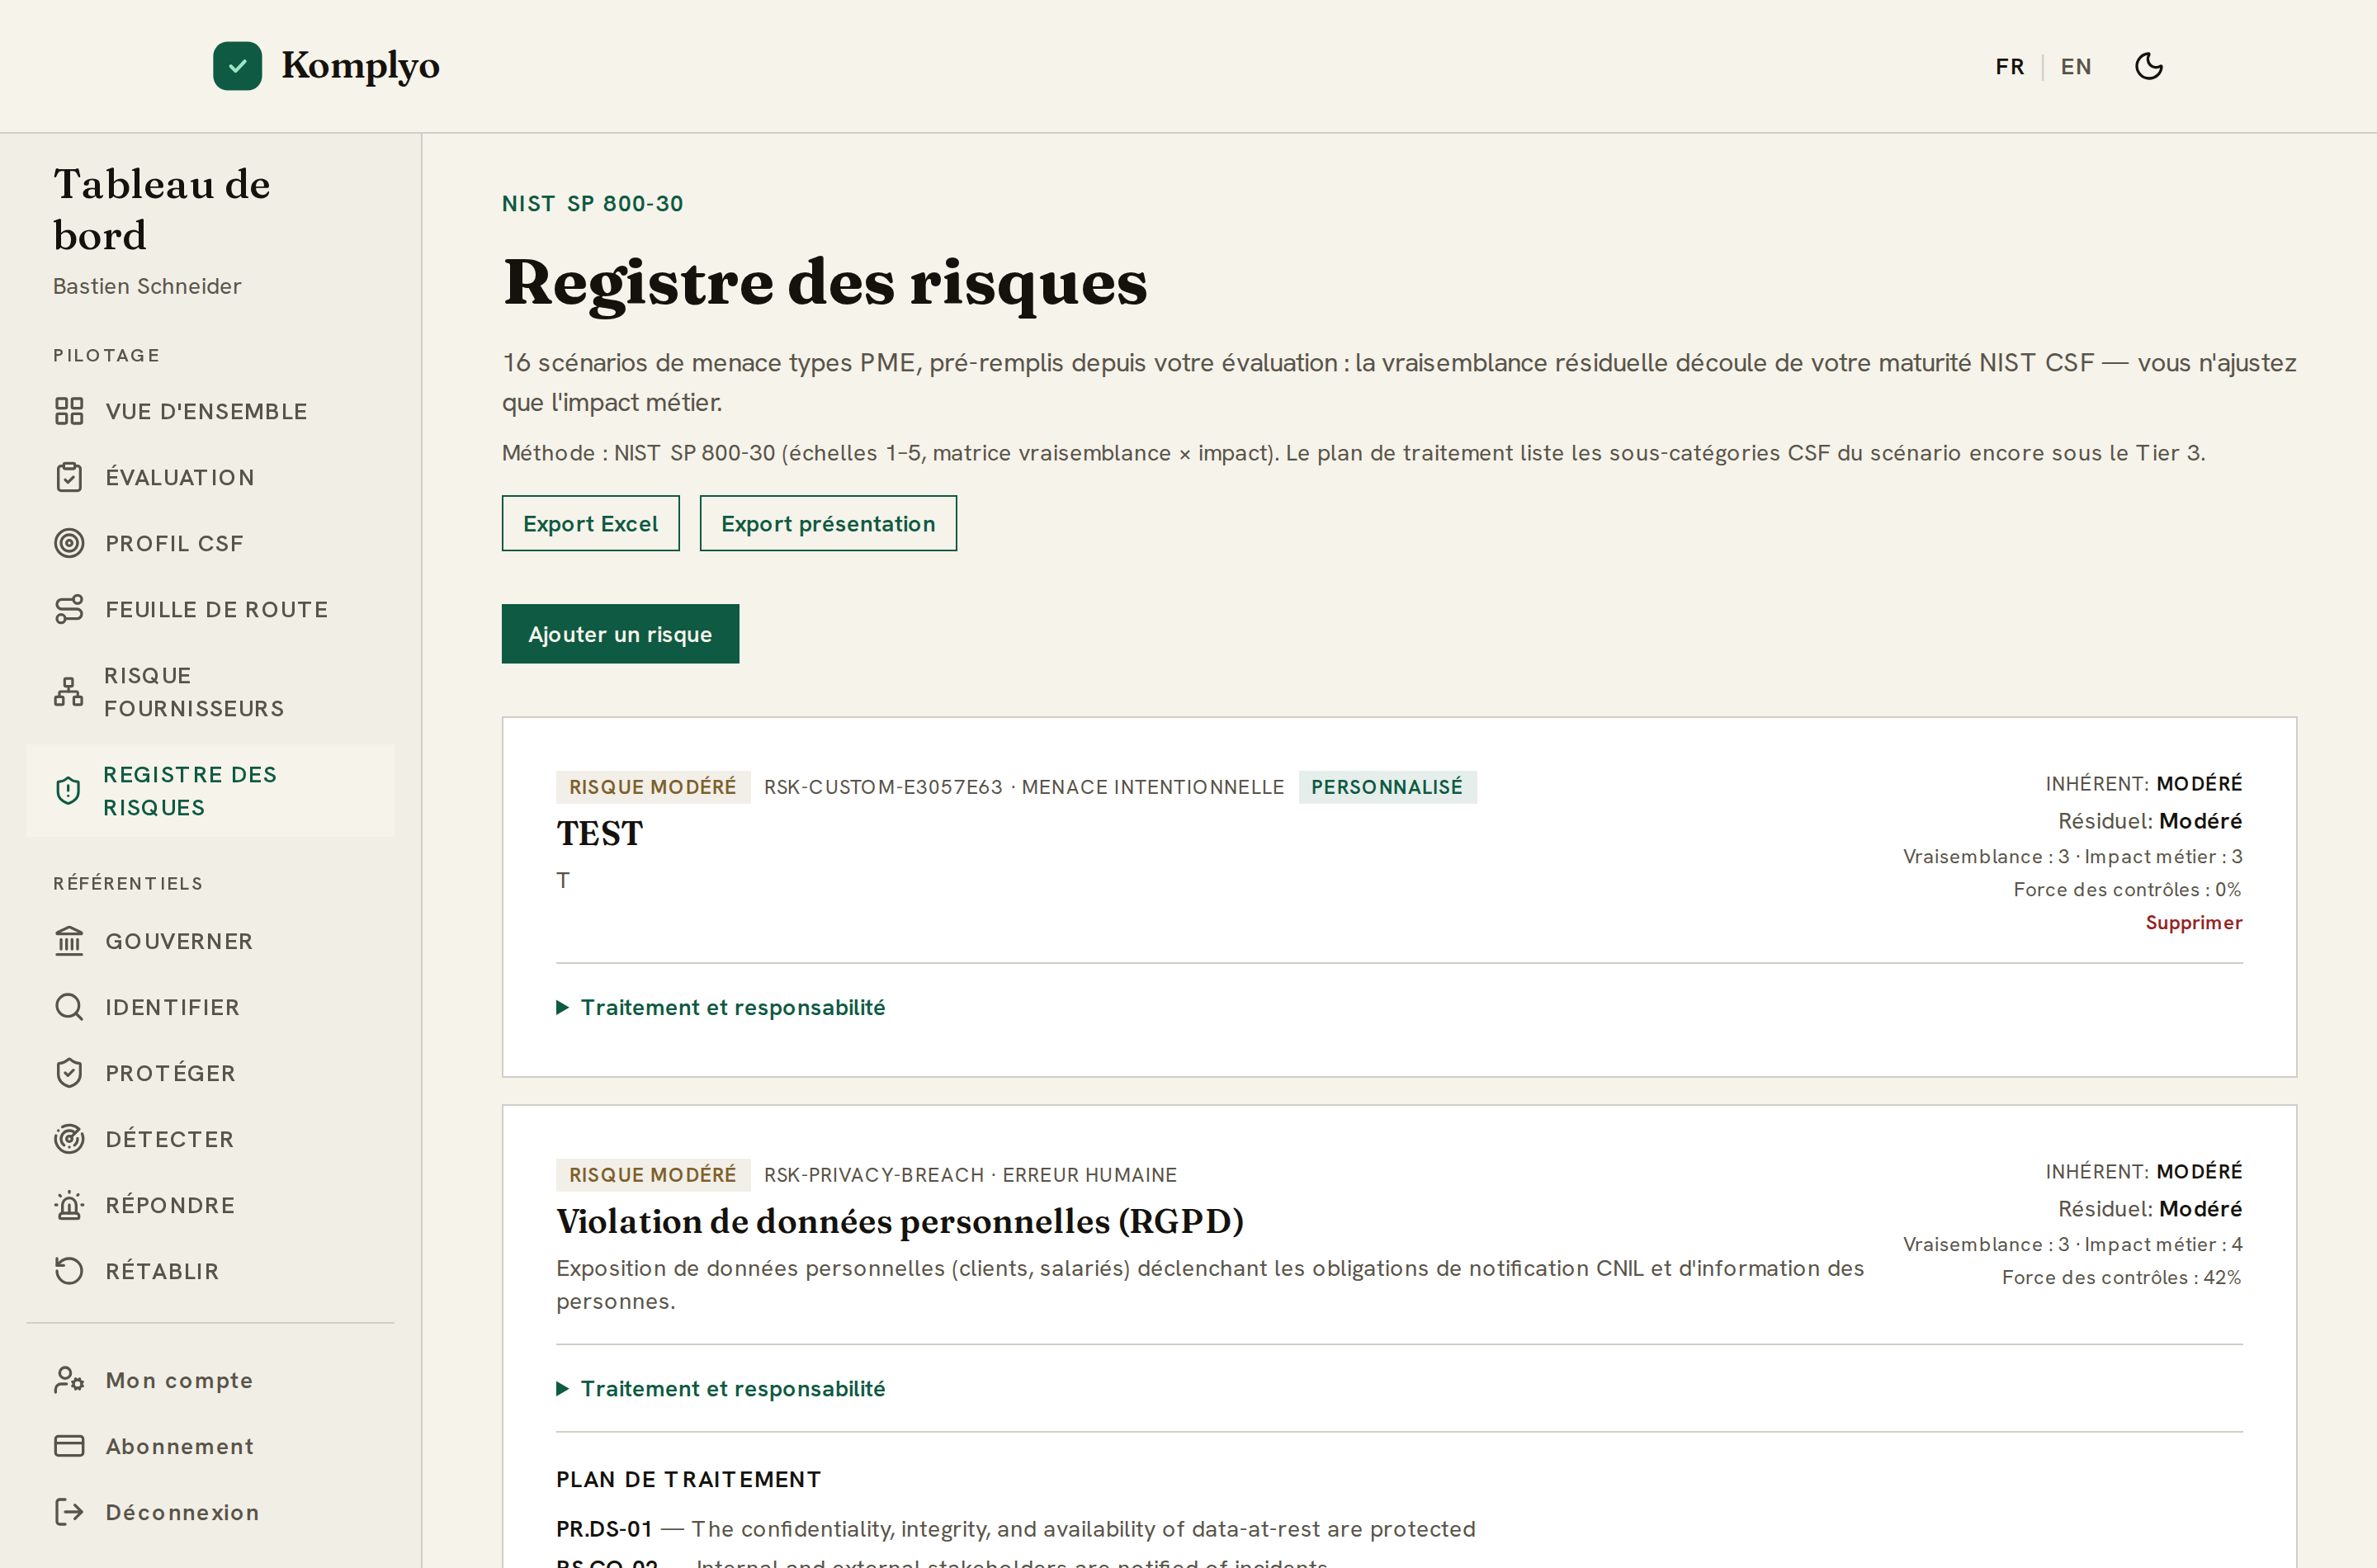
Task: Click RISQUE MODÉRÉ badge on RSK-PRIVACY-BREACH card
Action: pos(653,1175)
